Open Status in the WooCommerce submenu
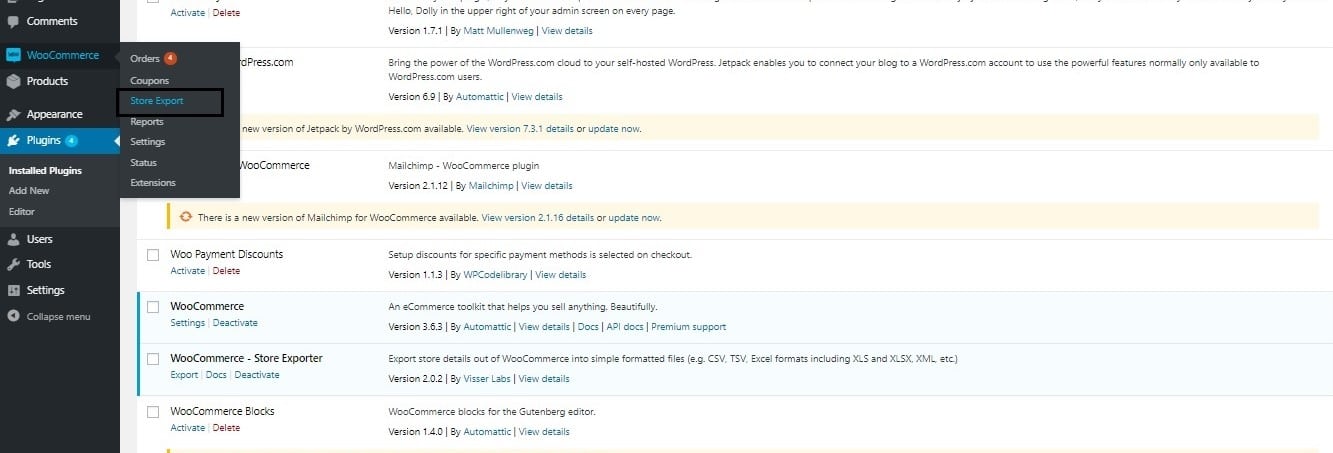The width and height of the screenshot is (1333, 453). (143, 162)
